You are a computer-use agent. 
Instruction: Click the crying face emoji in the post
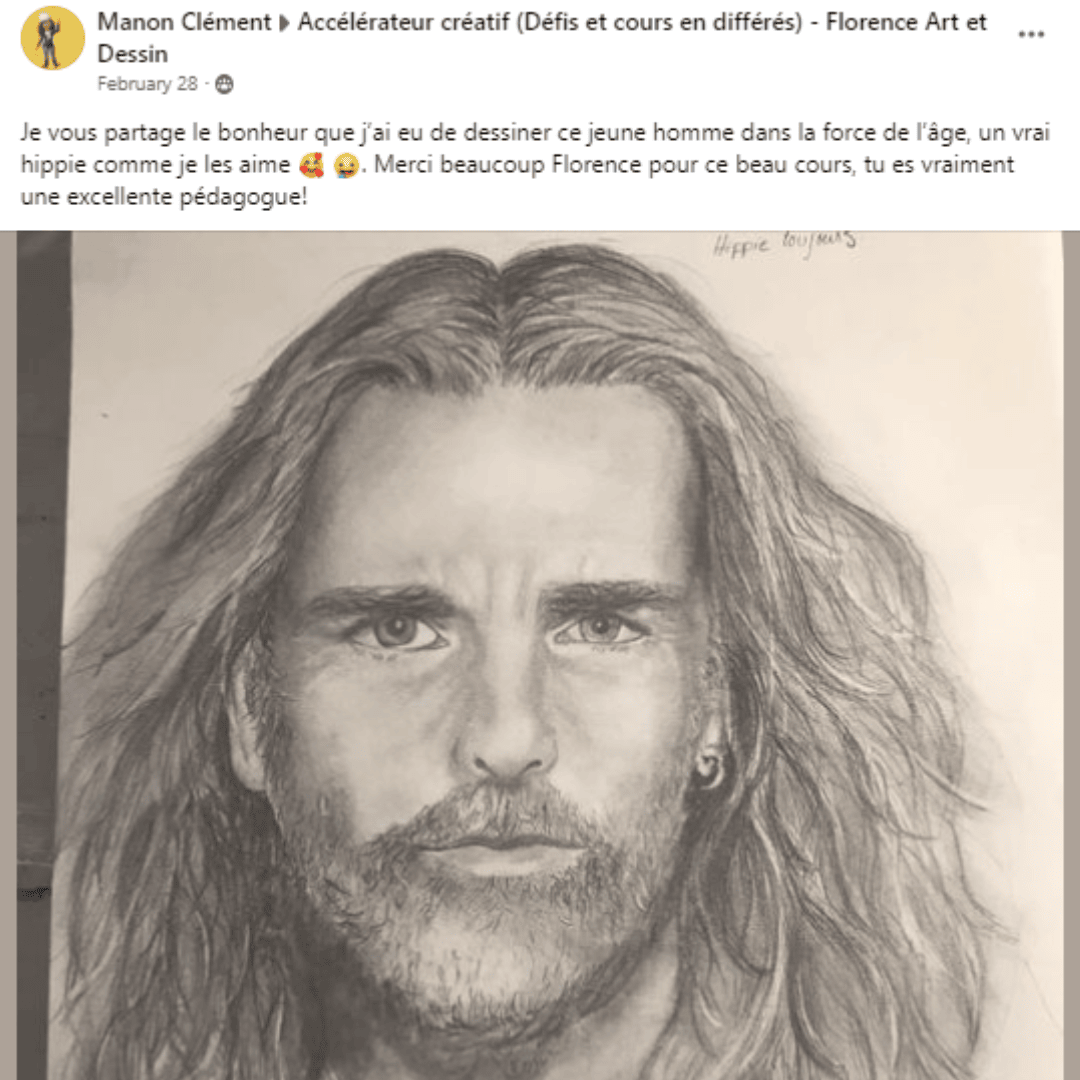(x=346, y=165)
